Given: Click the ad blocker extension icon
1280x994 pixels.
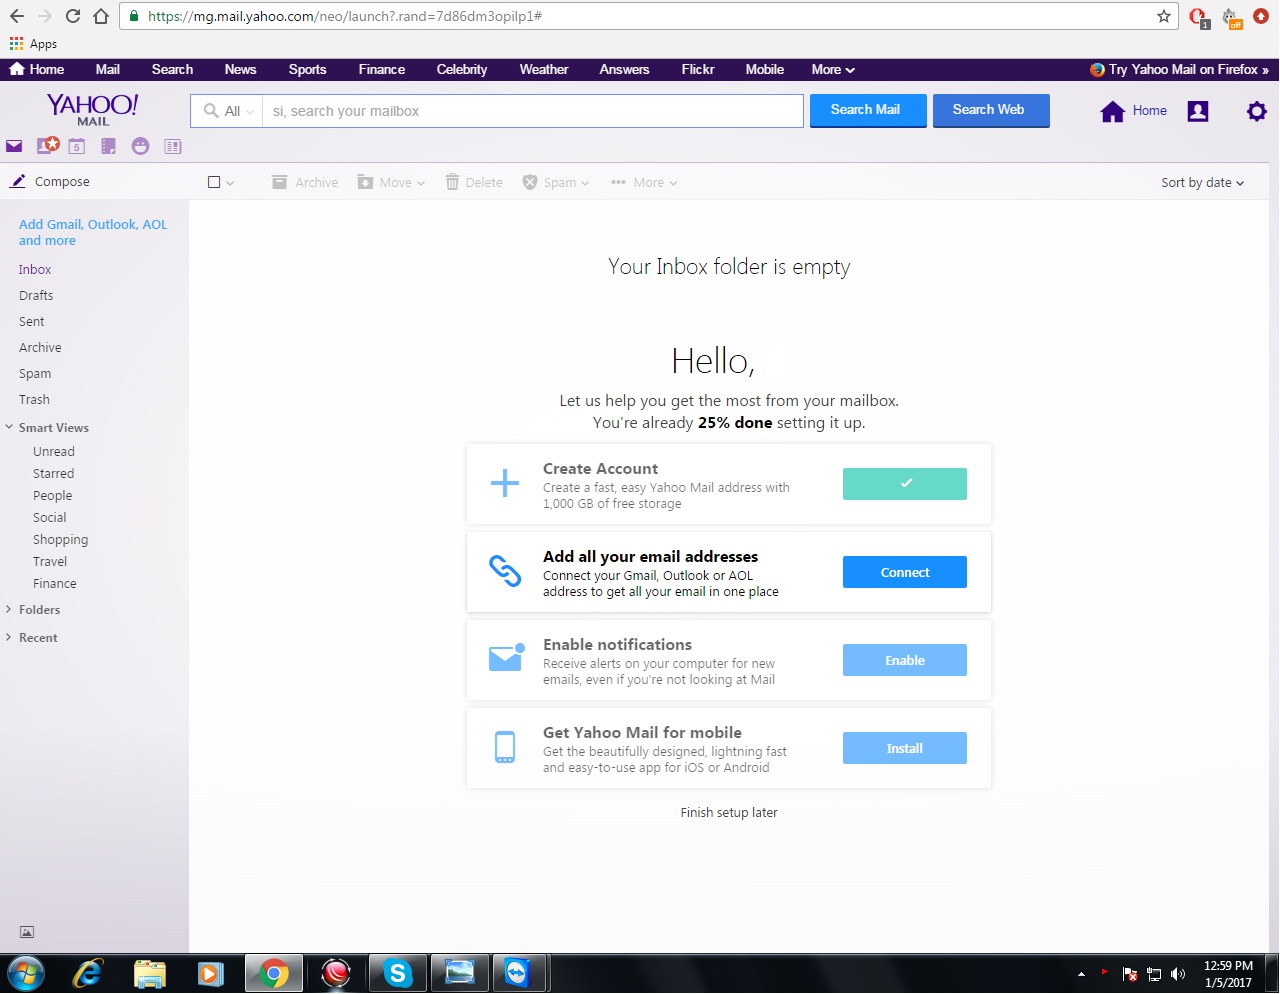Looking at the screenshot, I should [x=1198, y=17].
